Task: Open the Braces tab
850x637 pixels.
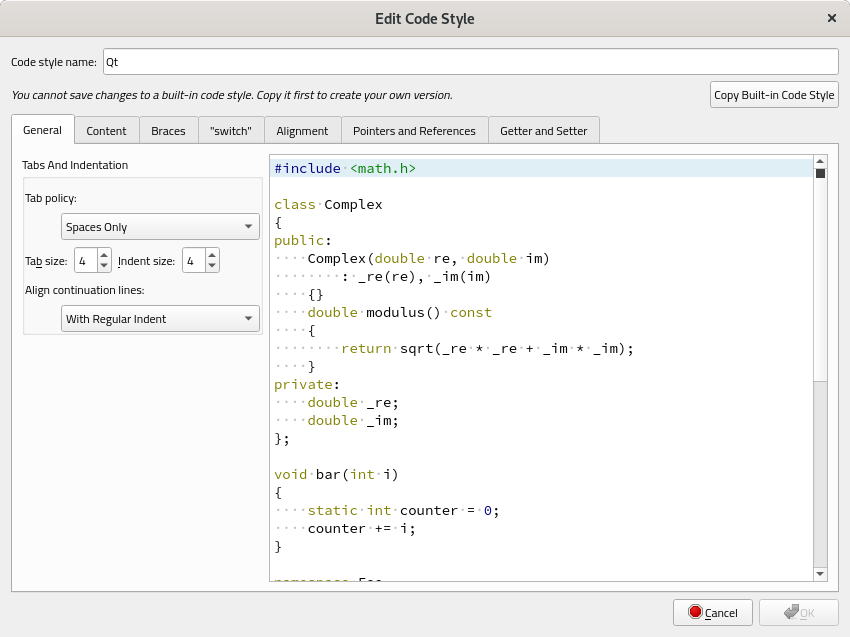Action: 168,131
